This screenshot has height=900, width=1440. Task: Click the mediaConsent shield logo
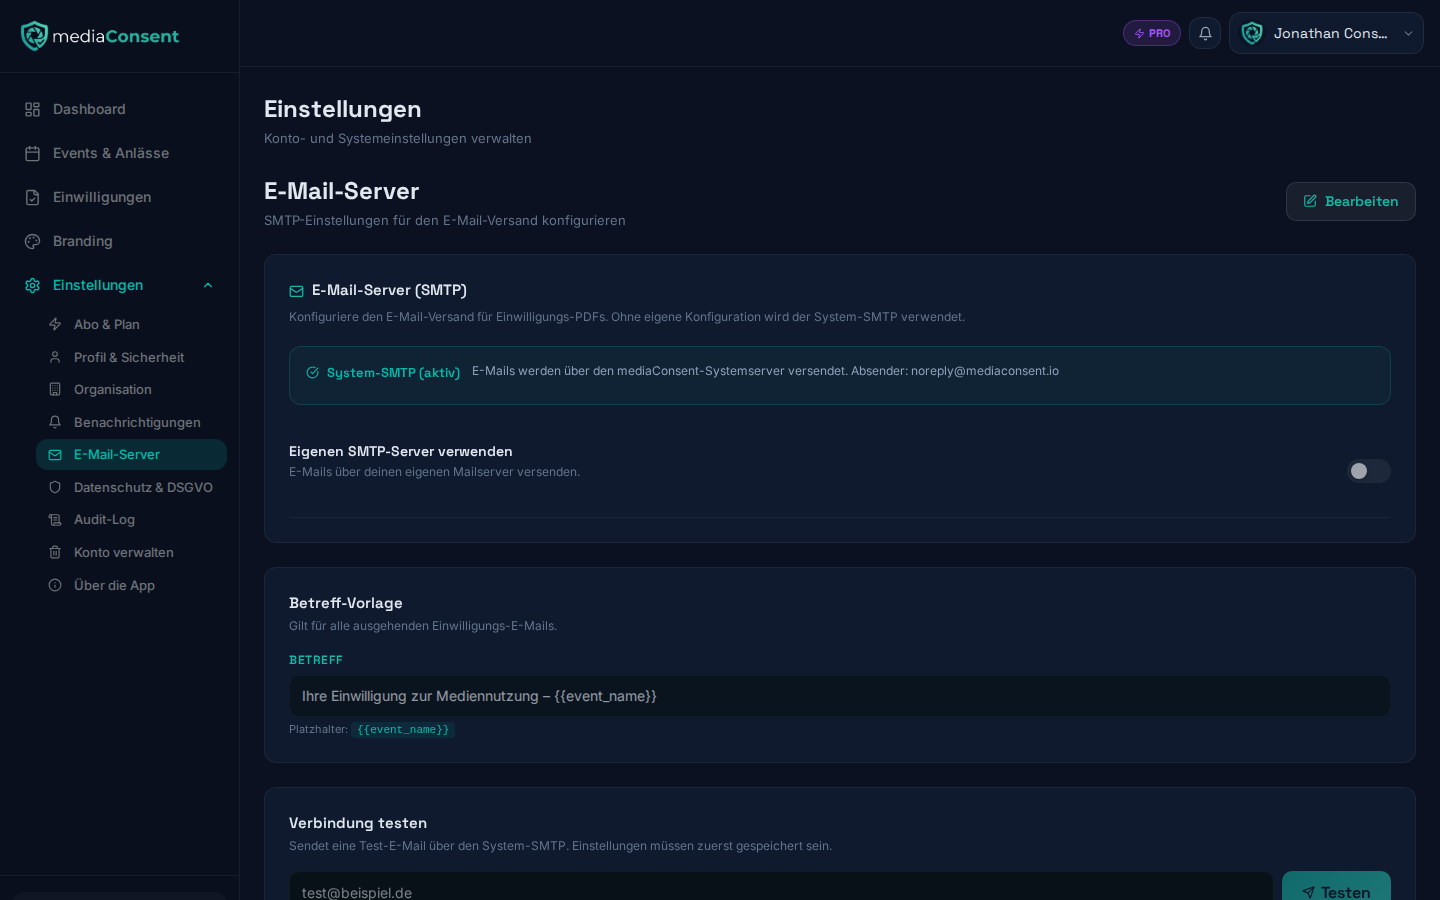click(34, 36)
